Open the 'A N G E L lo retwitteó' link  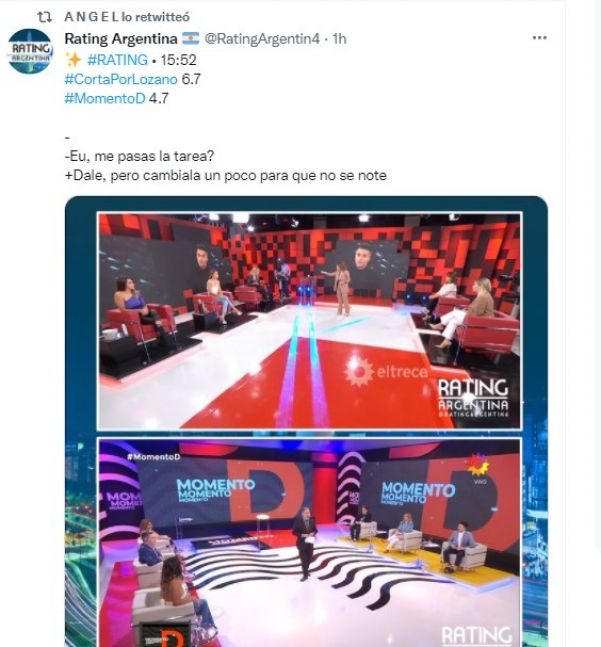coord(127,17)
